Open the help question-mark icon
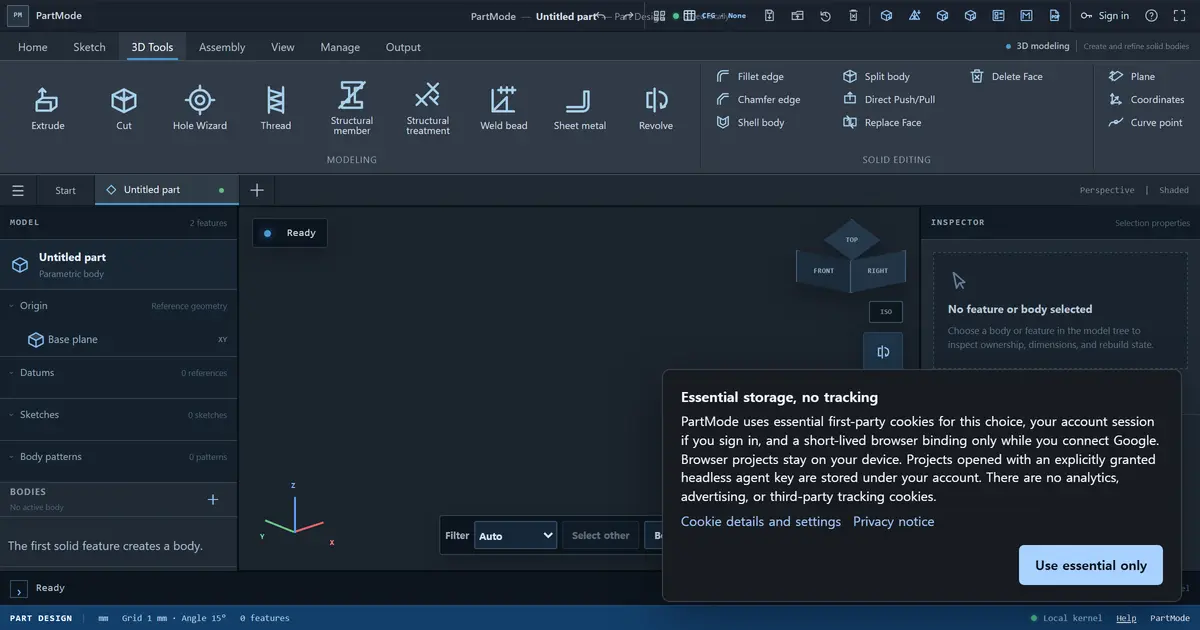The image size is (1200, 630). click(x=1151, y=15)
